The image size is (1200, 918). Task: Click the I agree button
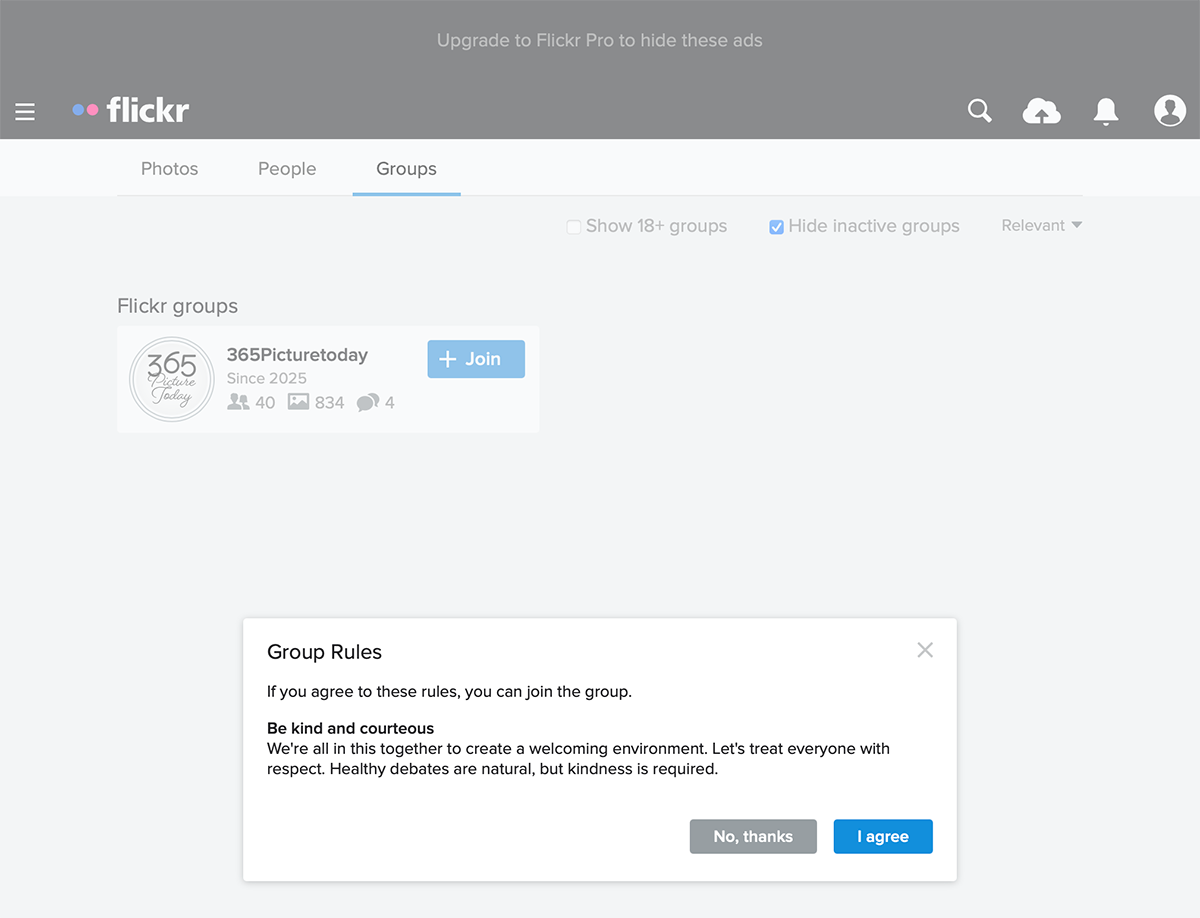coord(883,836)
